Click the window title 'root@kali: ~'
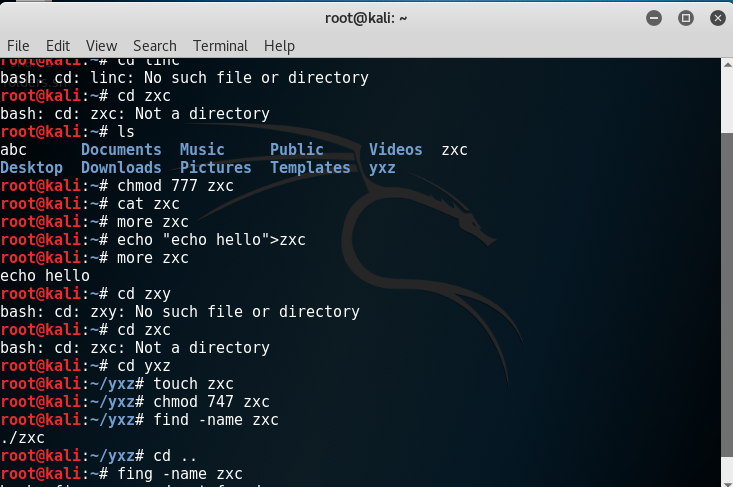733x487 pixels. pos(366,18)
